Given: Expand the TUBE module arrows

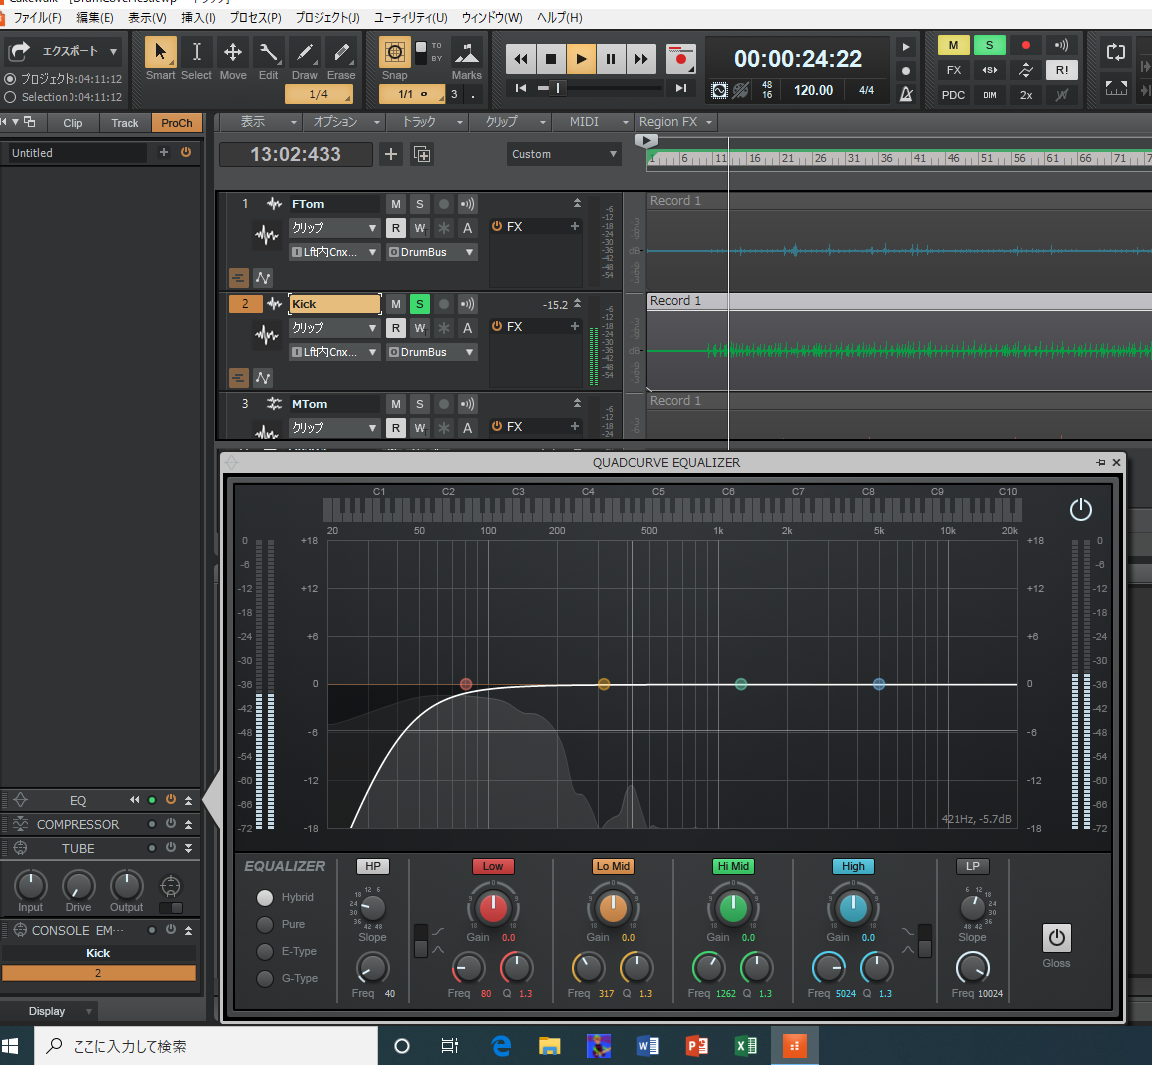Looking at the screenshot, I should (189, 848).
